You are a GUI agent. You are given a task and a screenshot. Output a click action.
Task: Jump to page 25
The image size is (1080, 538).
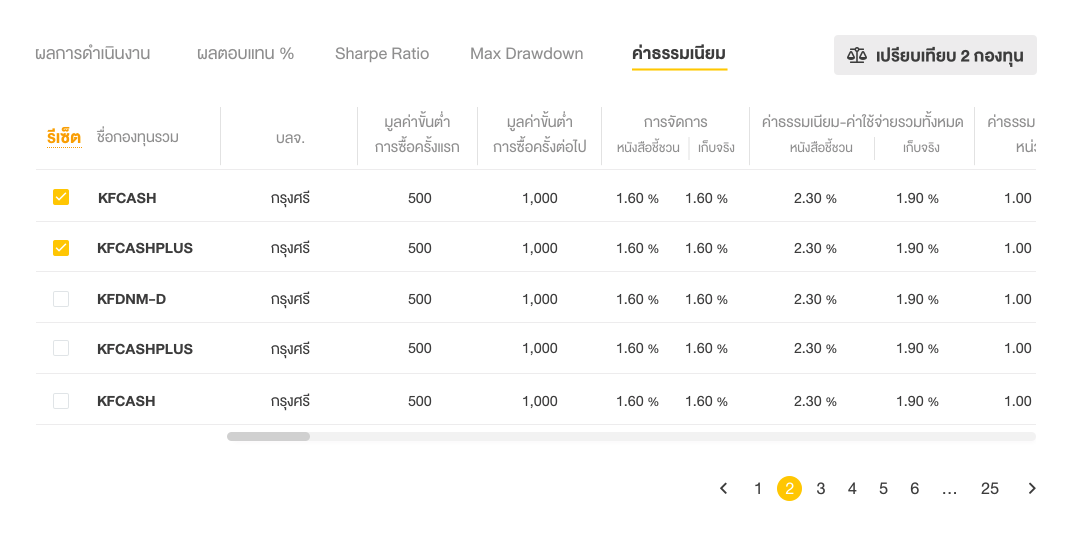(989, 488)
